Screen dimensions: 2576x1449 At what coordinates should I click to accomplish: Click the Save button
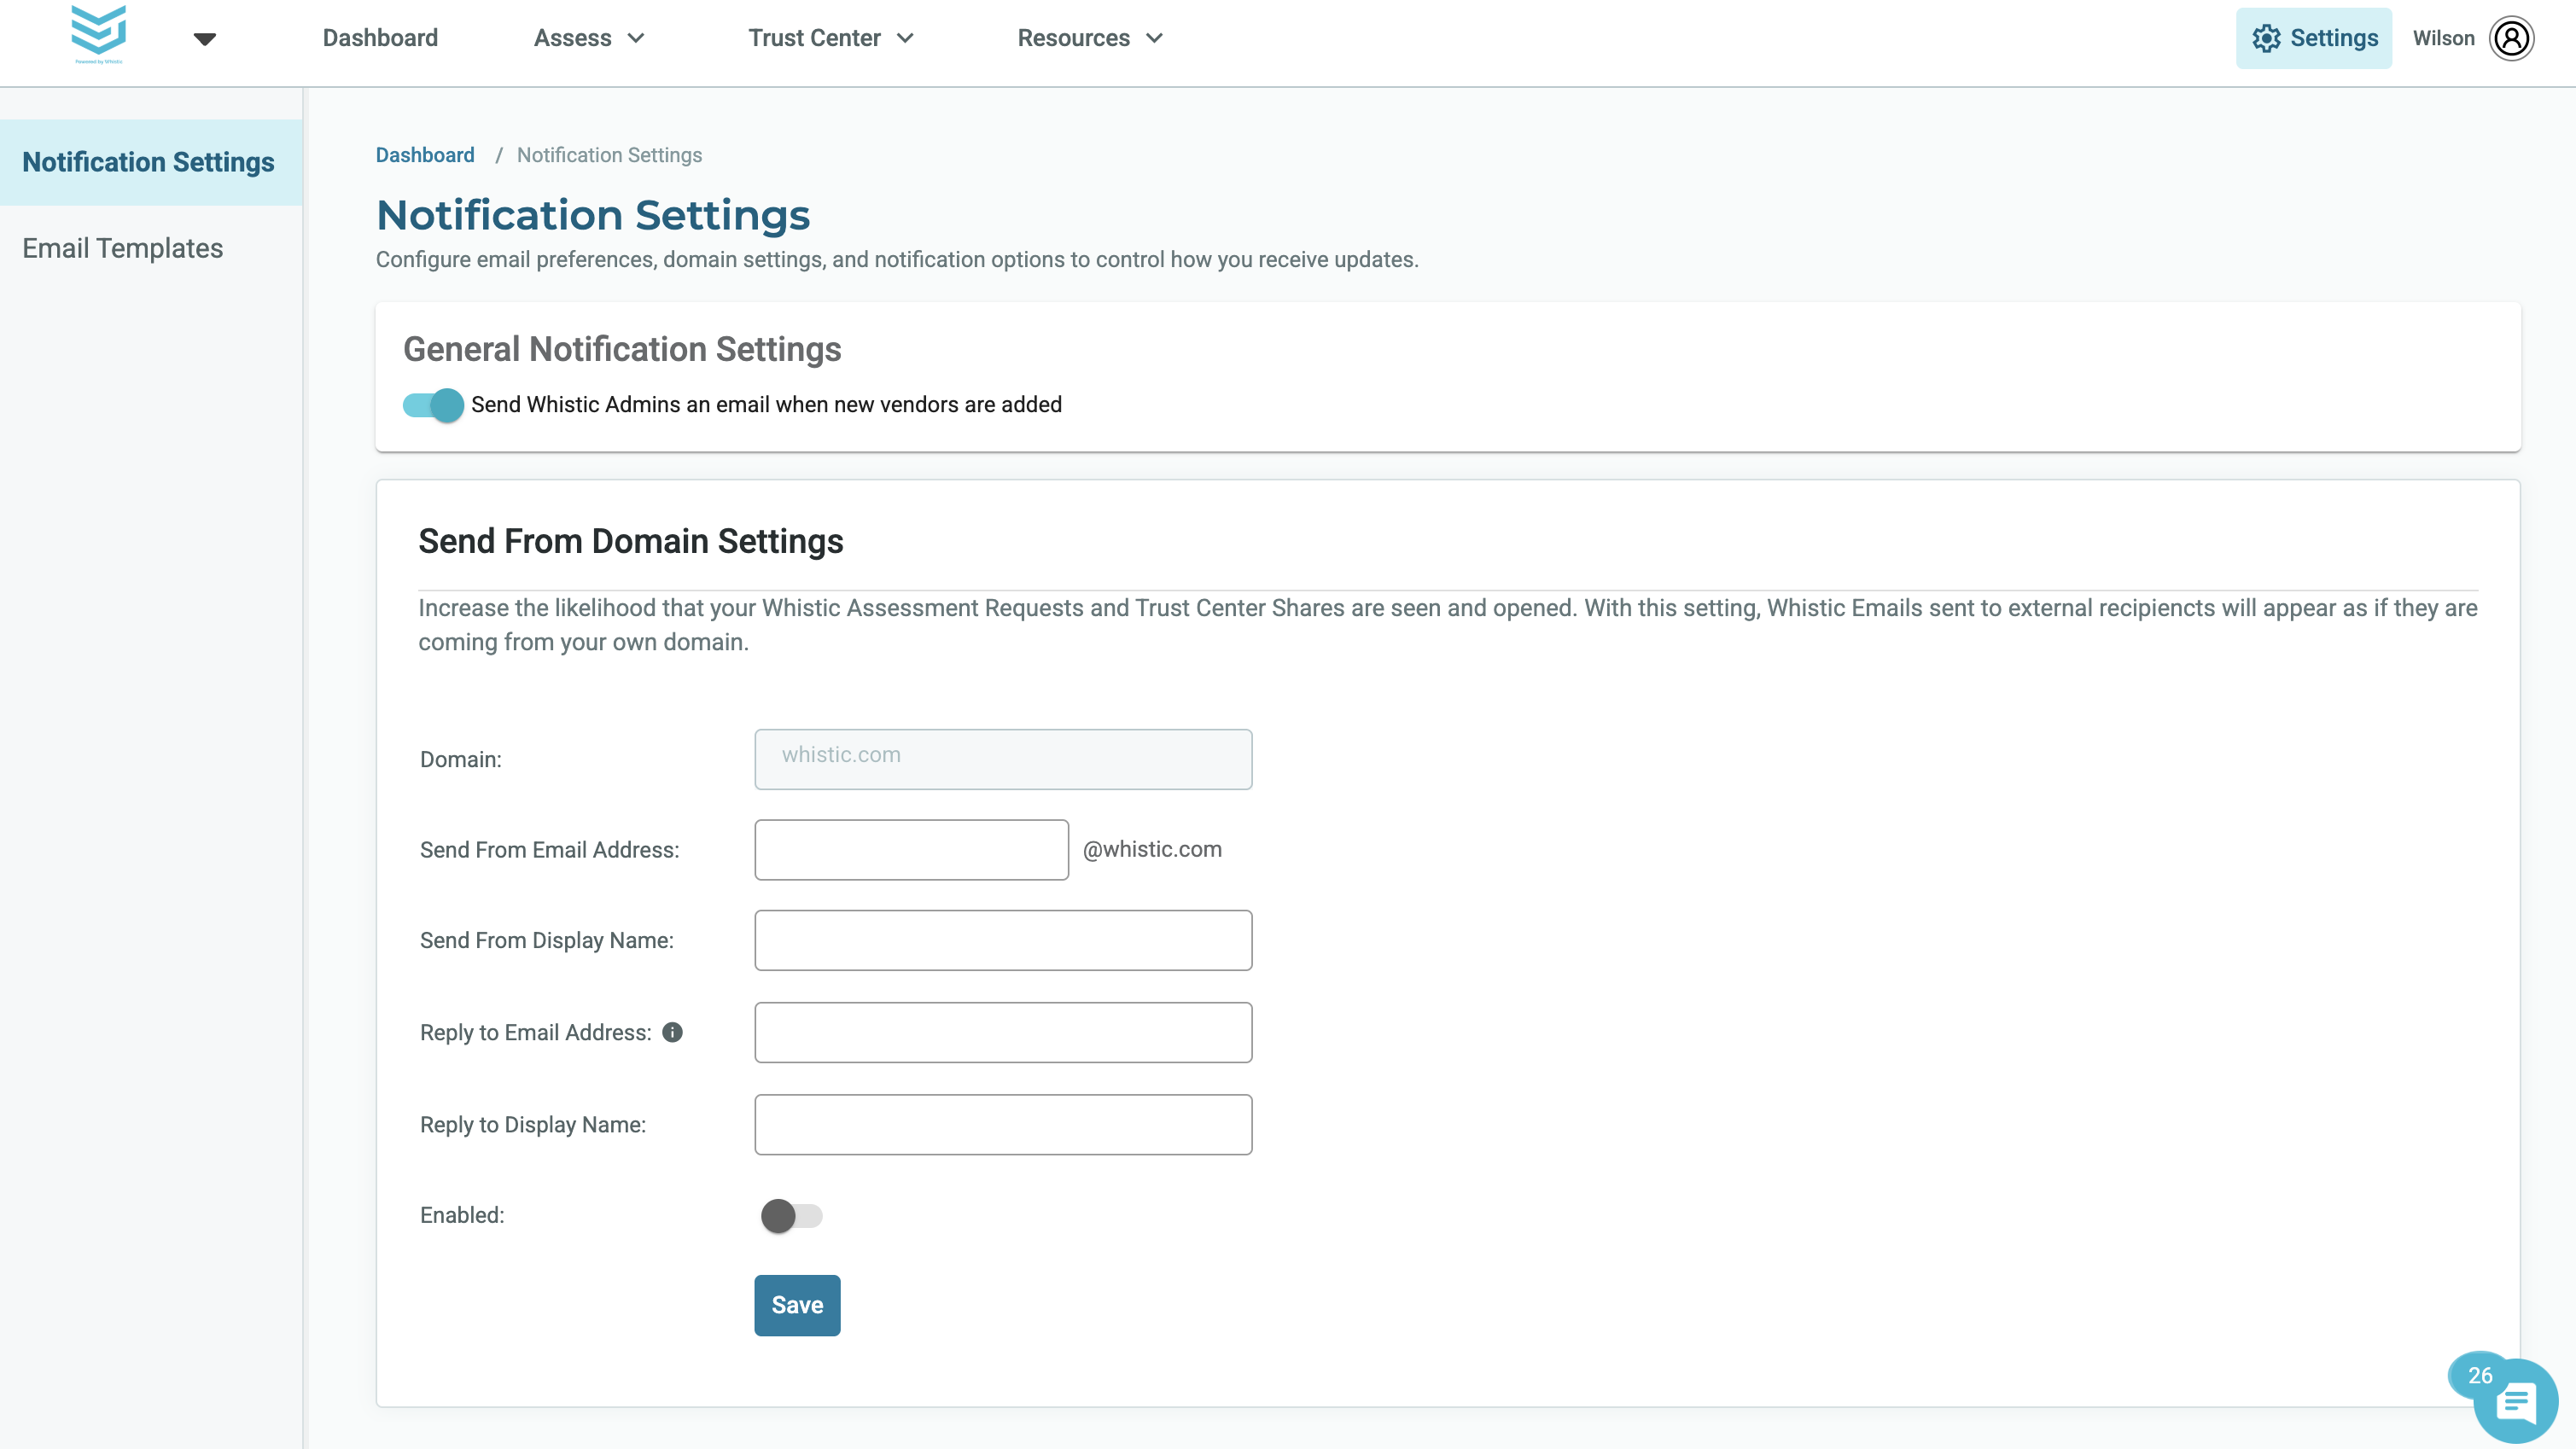797,1305
